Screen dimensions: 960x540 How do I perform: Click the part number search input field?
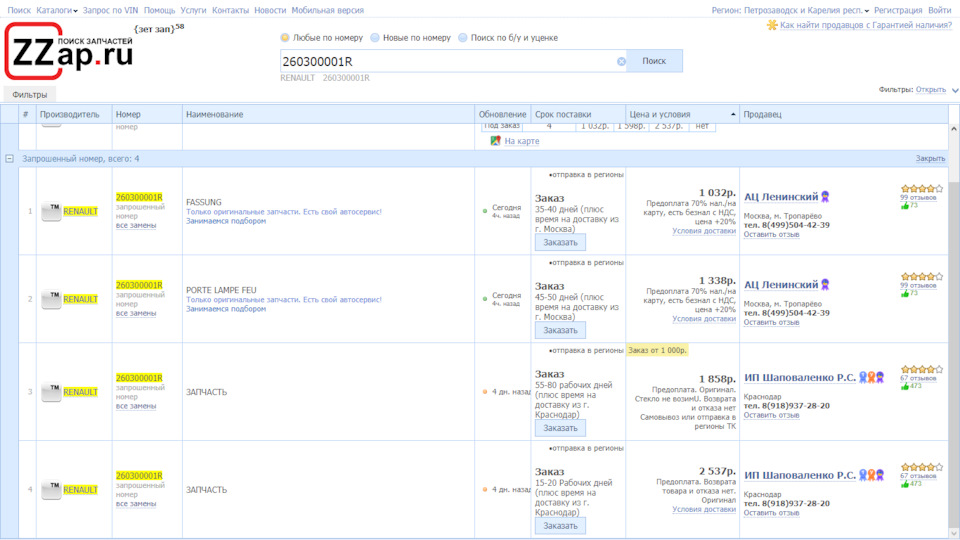point(448,61)
